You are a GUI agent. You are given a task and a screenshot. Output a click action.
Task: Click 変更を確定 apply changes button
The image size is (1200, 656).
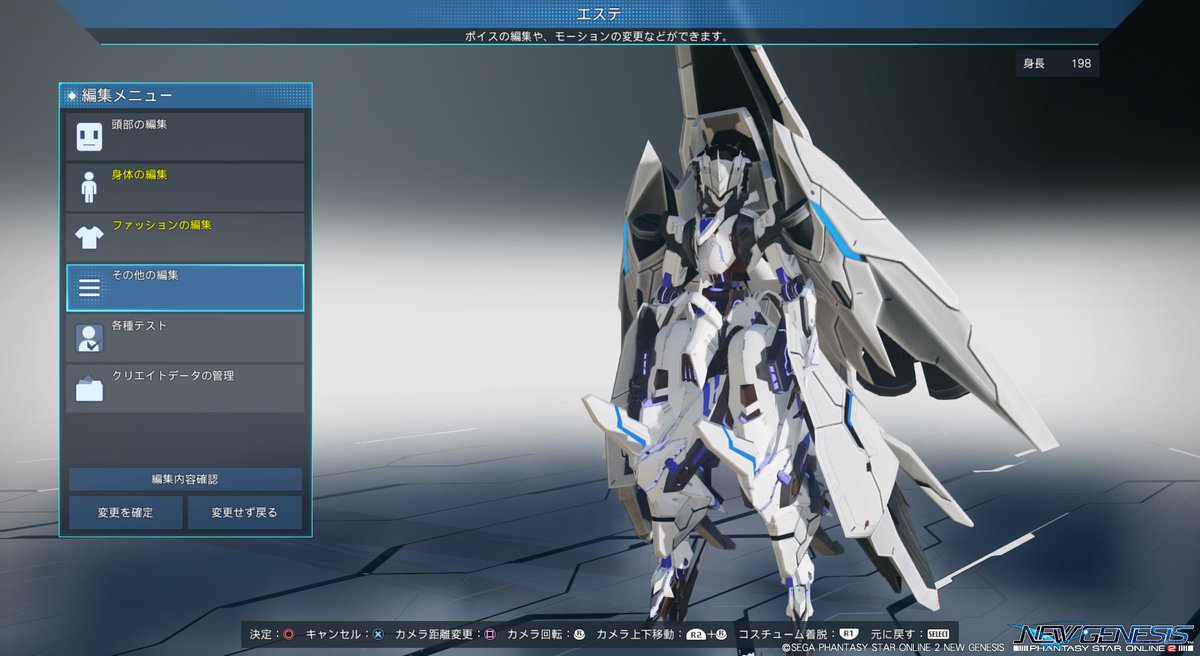(126, 513)
